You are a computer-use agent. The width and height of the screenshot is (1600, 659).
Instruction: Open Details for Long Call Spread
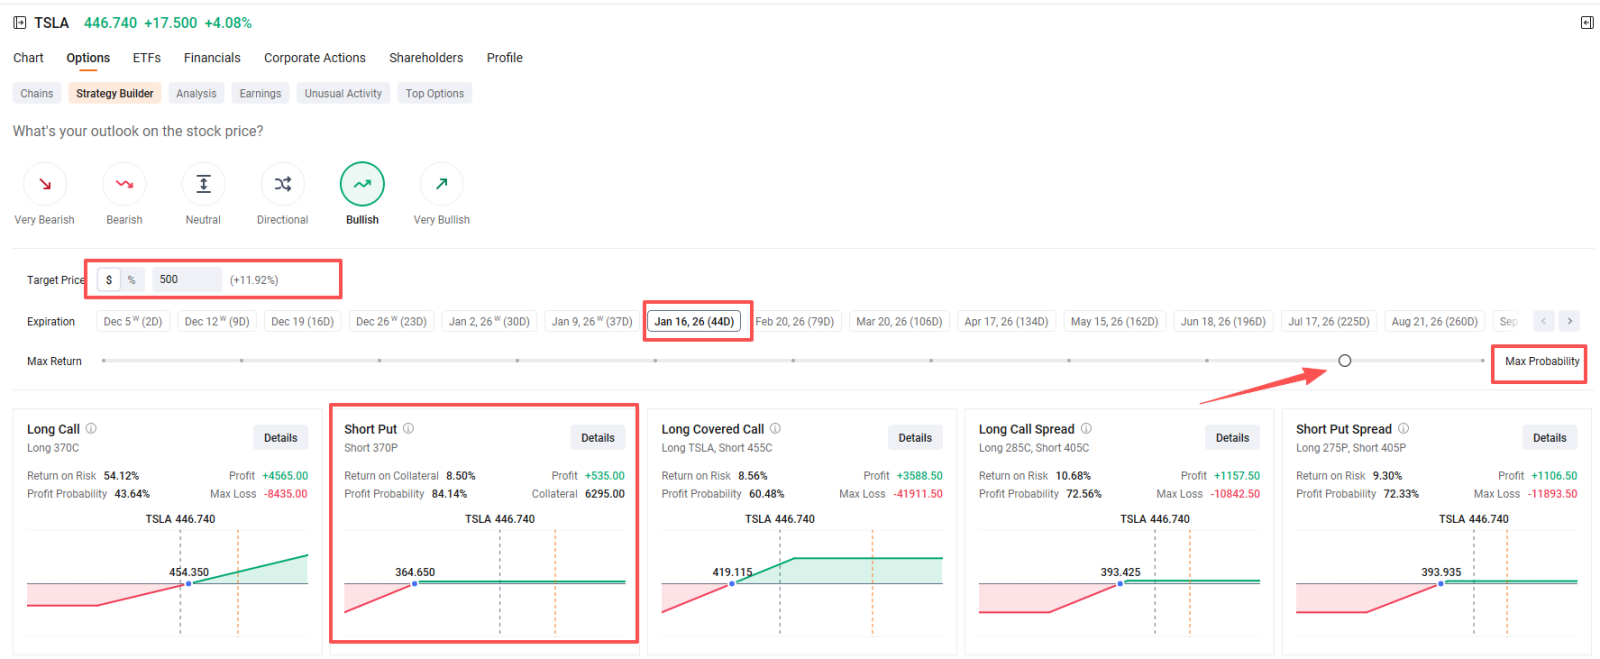[x=1232, y=438]
